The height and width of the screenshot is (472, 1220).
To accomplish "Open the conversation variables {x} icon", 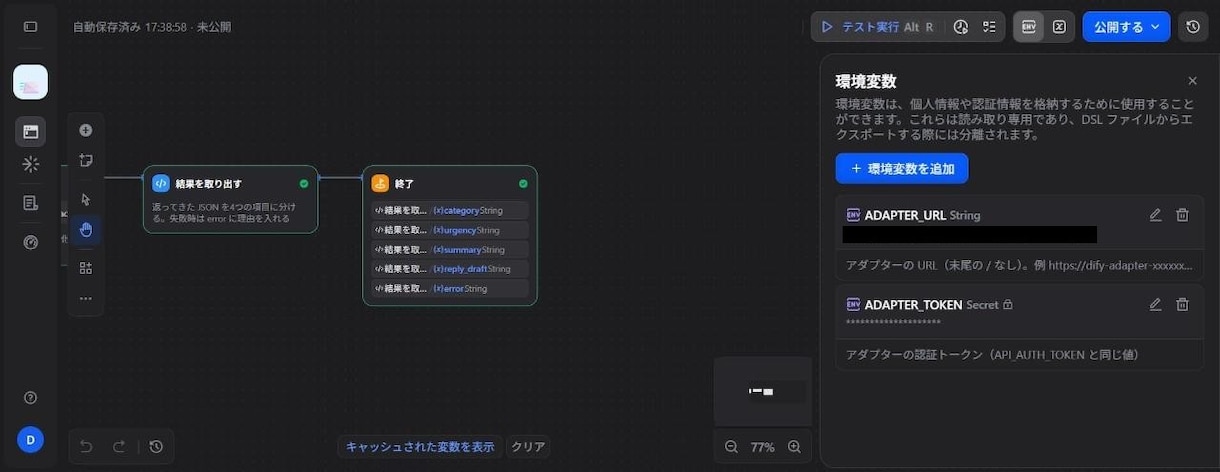I will (1059, 27).
